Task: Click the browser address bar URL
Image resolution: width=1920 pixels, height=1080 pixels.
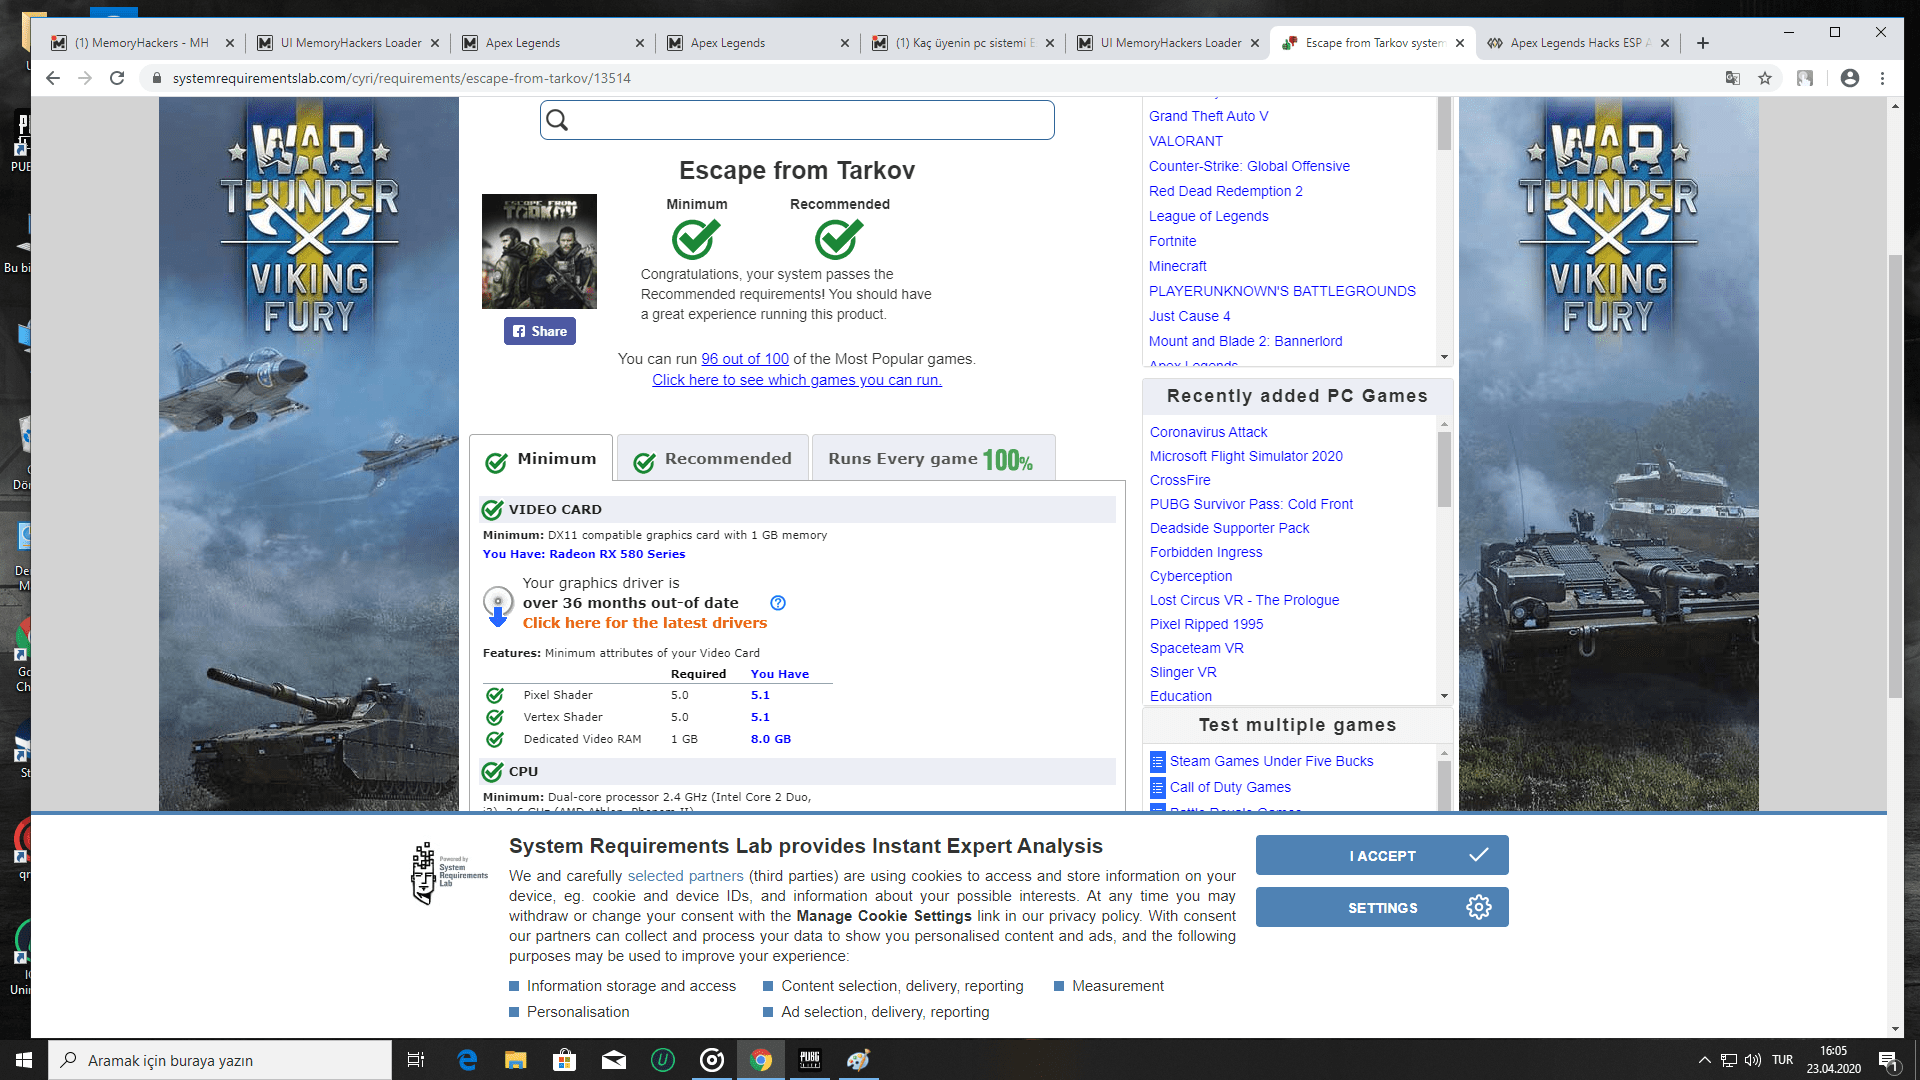Action: click(401, 78)
